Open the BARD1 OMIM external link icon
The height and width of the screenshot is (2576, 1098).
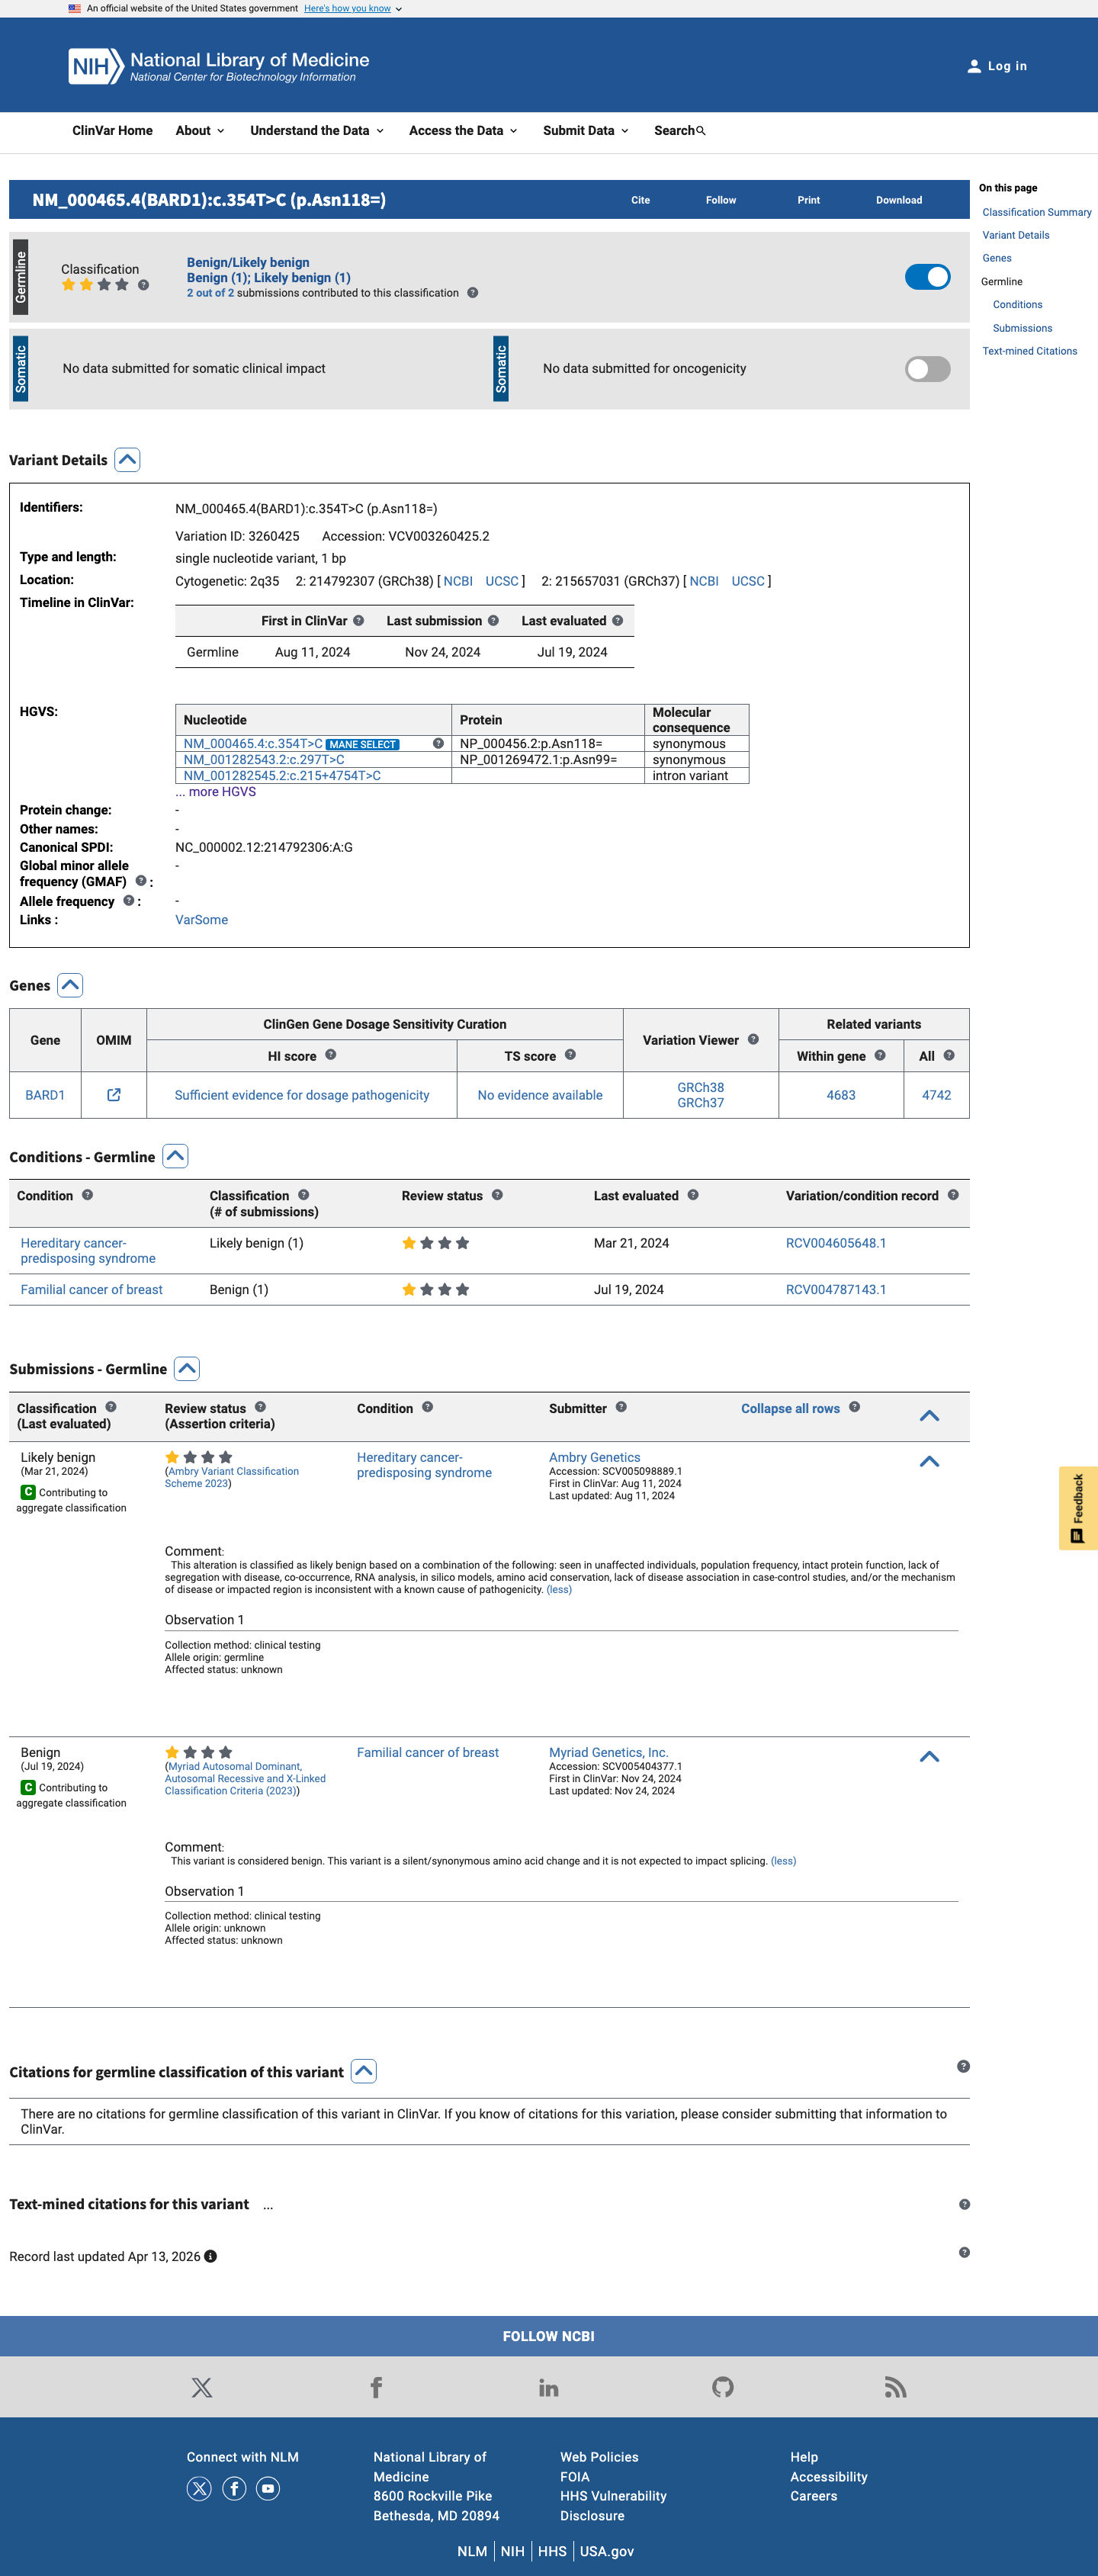[x=114, y=1095]
